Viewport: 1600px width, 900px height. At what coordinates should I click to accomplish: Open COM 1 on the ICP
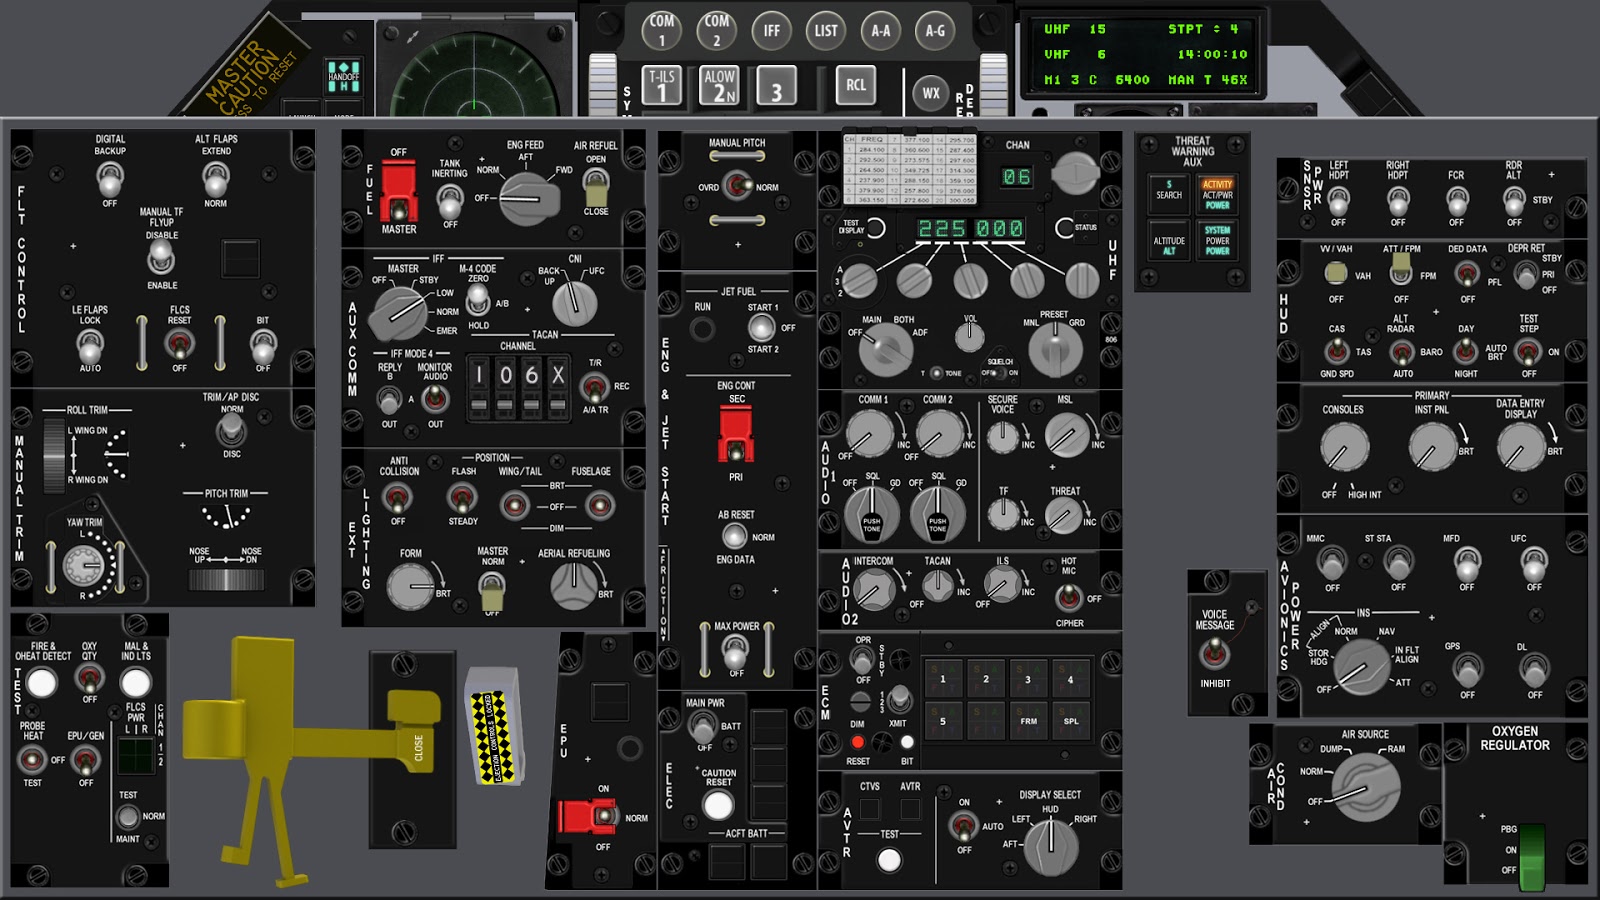pyautogui.click(x=662, y=30)
